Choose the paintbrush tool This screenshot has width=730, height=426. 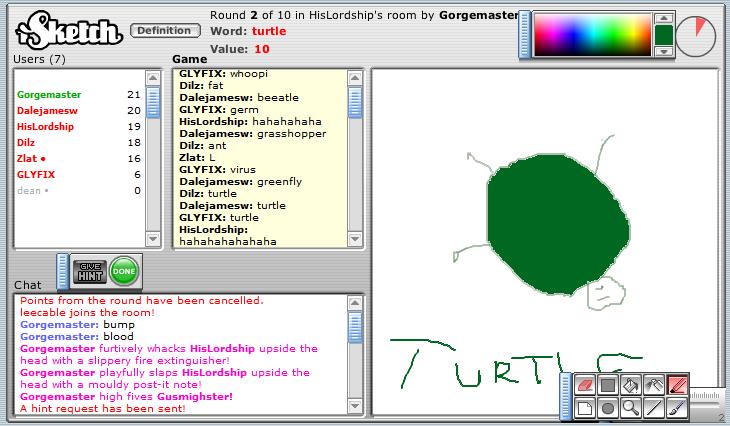tap(677, 408)
